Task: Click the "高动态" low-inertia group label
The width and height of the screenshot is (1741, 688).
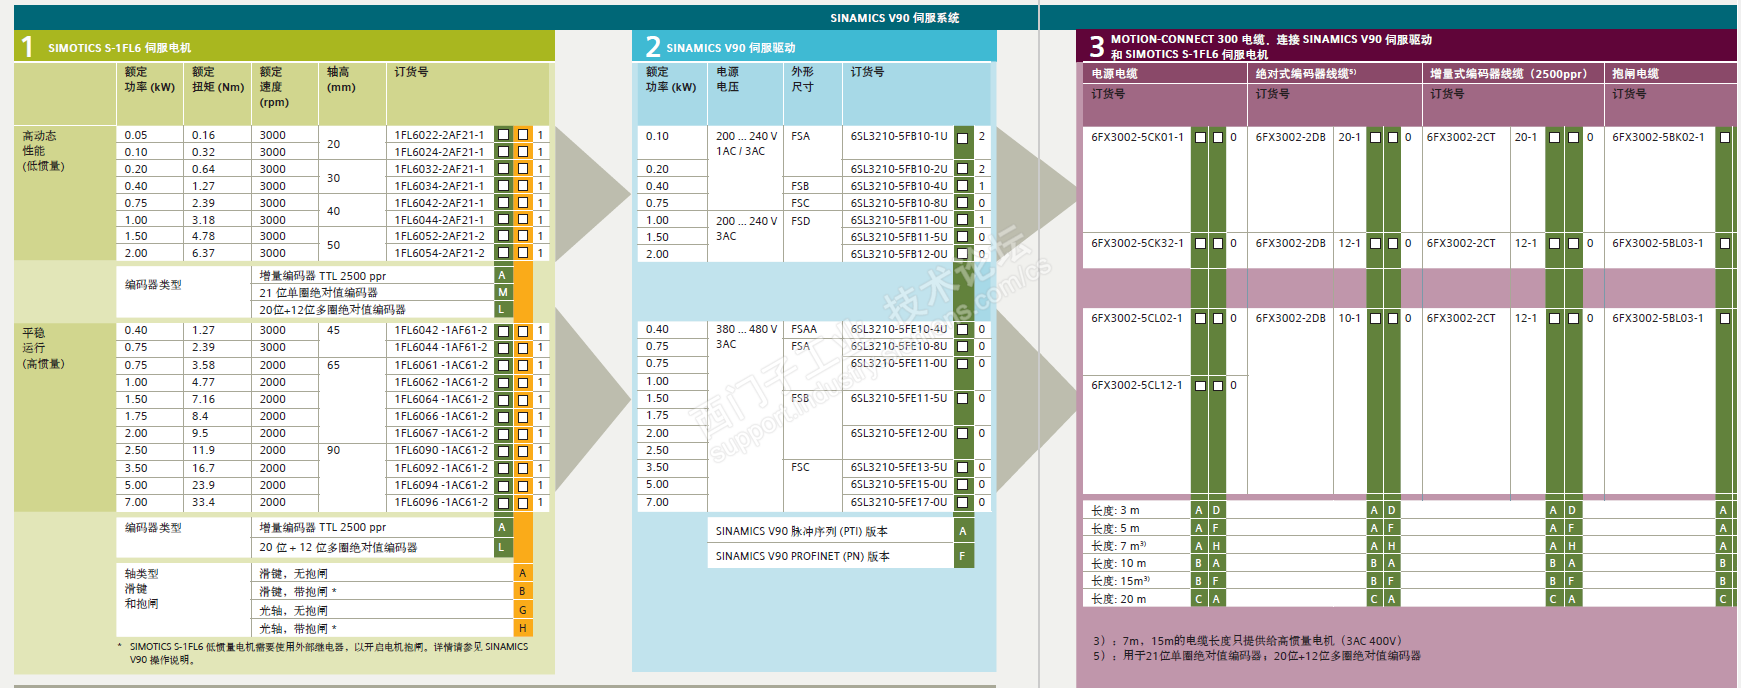Action: click(40, 136)
